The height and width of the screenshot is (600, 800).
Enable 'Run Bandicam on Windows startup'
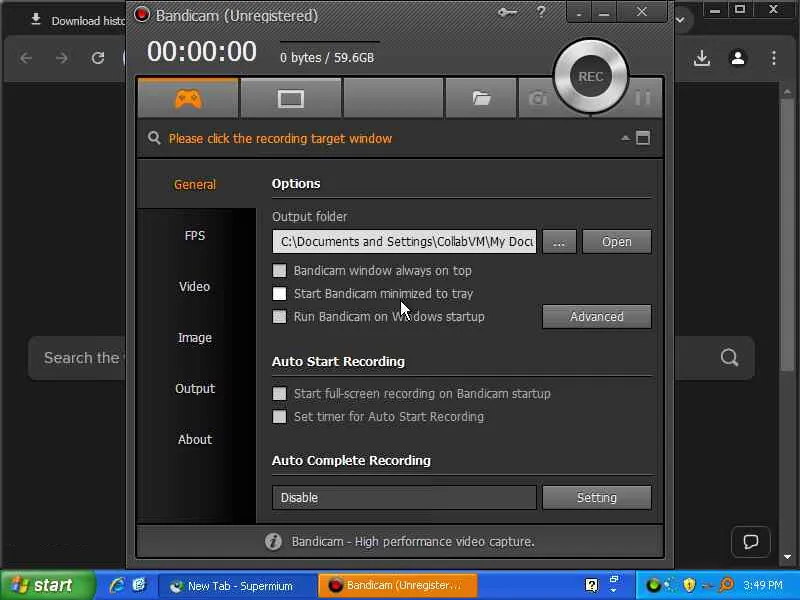(279, 316)
